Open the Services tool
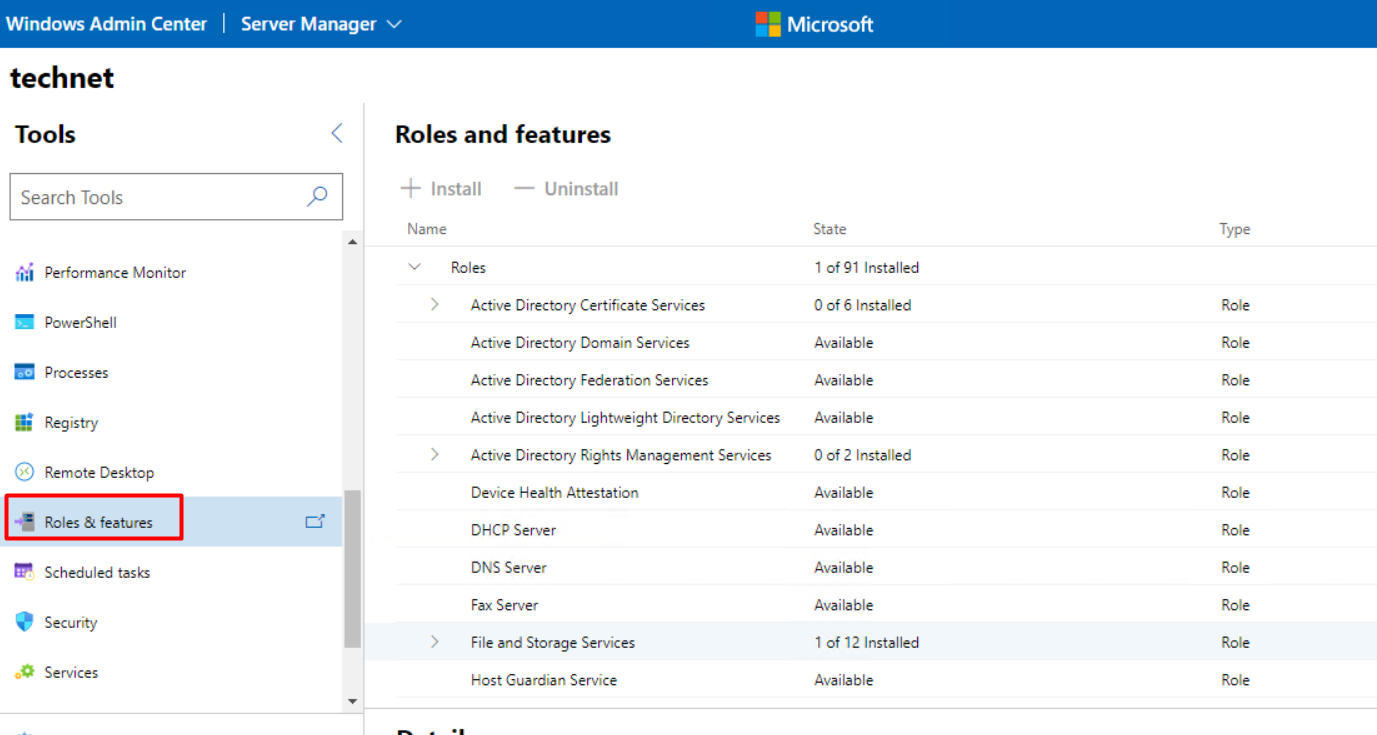1377x735 pixels. coord(74,671)
